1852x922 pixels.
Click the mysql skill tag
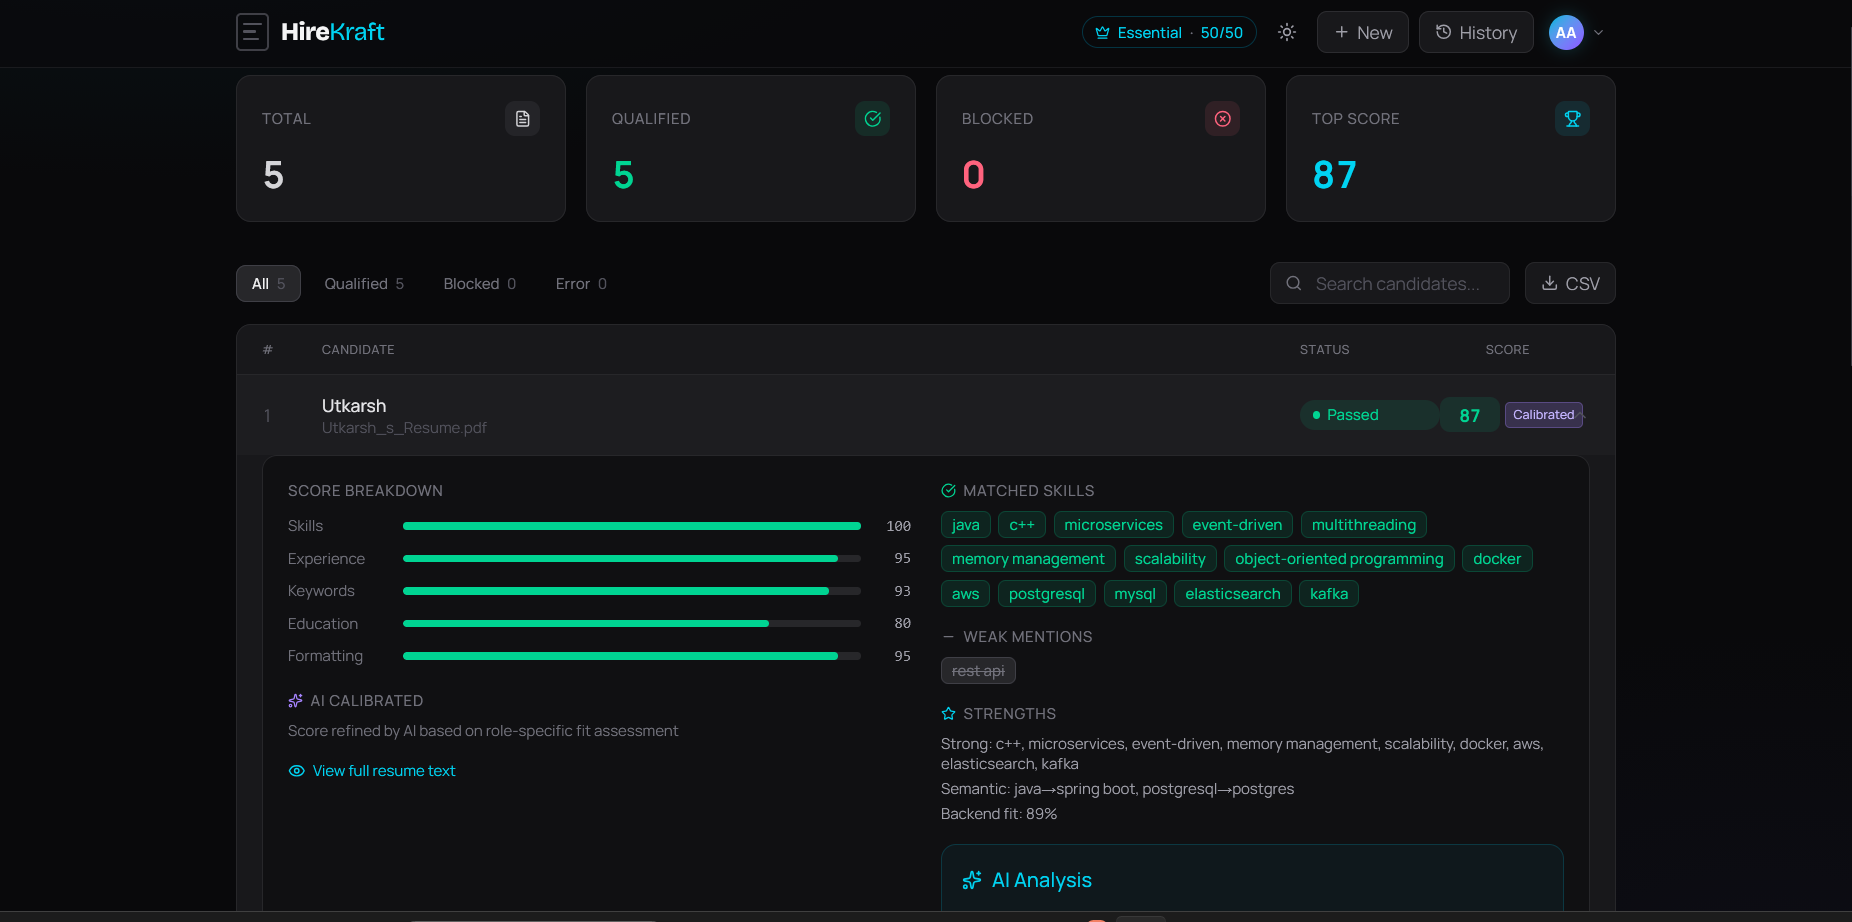1135,594
